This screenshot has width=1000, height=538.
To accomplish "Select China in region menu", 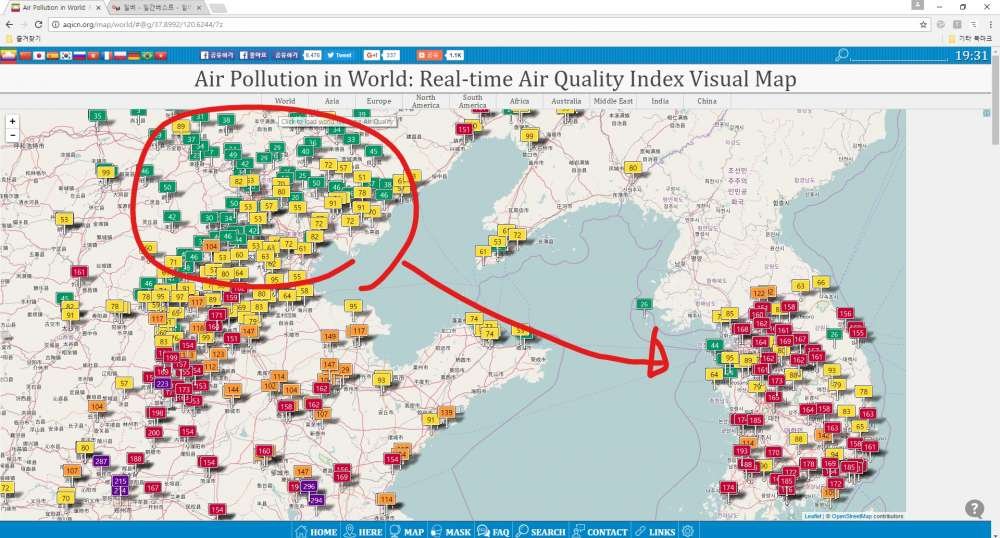I will tap(707, 101).
